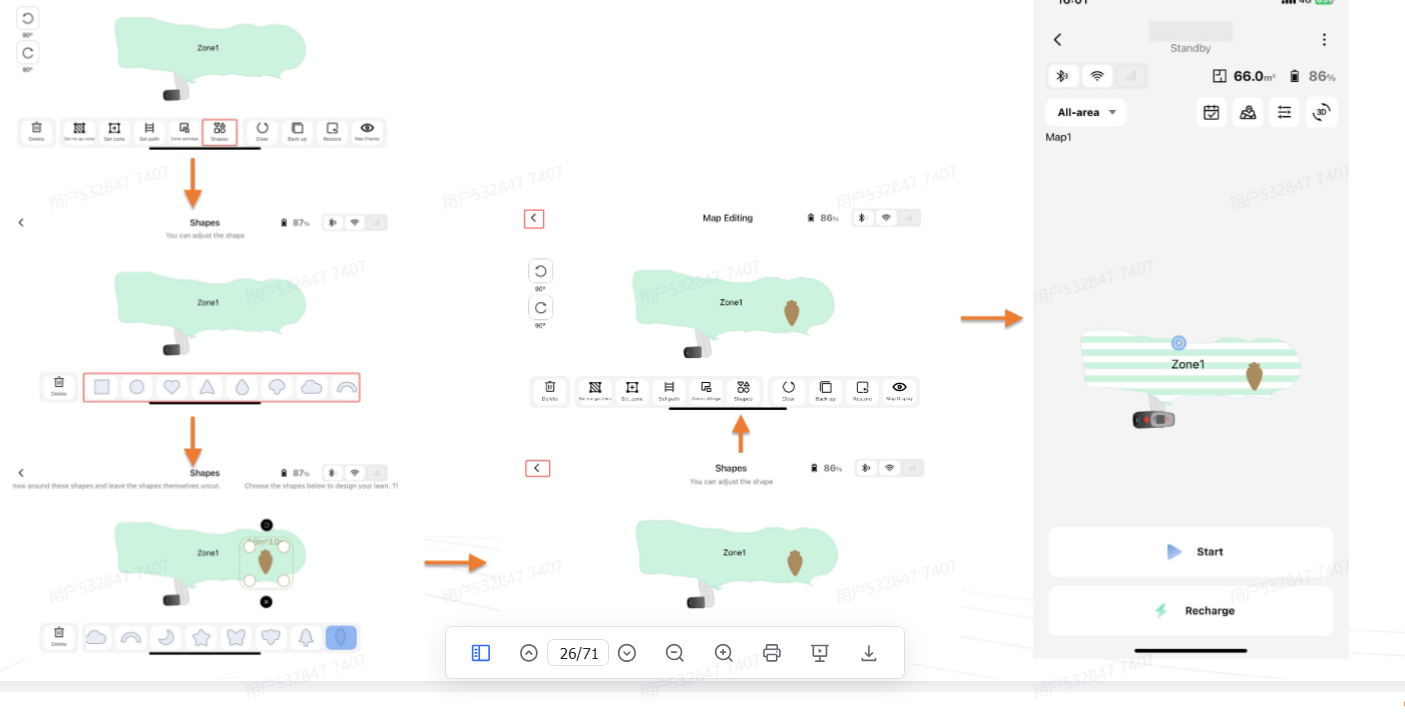Viewport: 1405px width, 716px height.
Task: Open the schedule calendar icon on Standby screen
Action: coord(1212,112)
